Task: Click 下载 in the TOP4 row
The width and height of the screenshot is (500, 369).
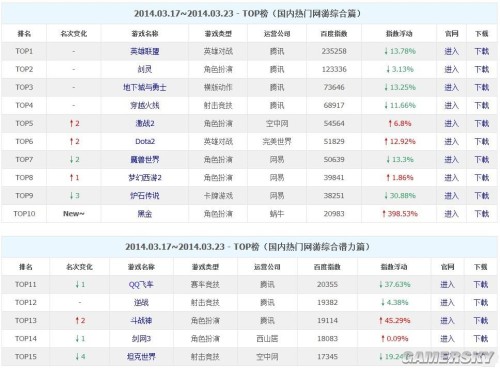Action: point(482,105)
